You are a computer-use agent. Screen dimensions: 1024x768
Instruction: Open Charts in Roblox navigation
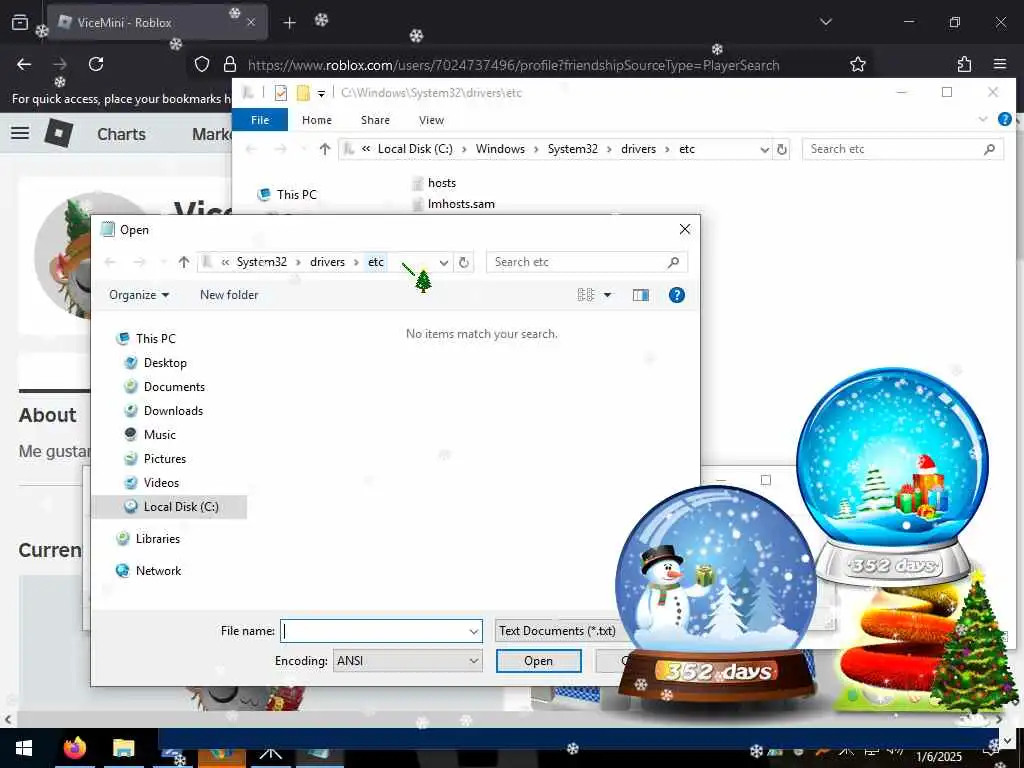[121, 134]
